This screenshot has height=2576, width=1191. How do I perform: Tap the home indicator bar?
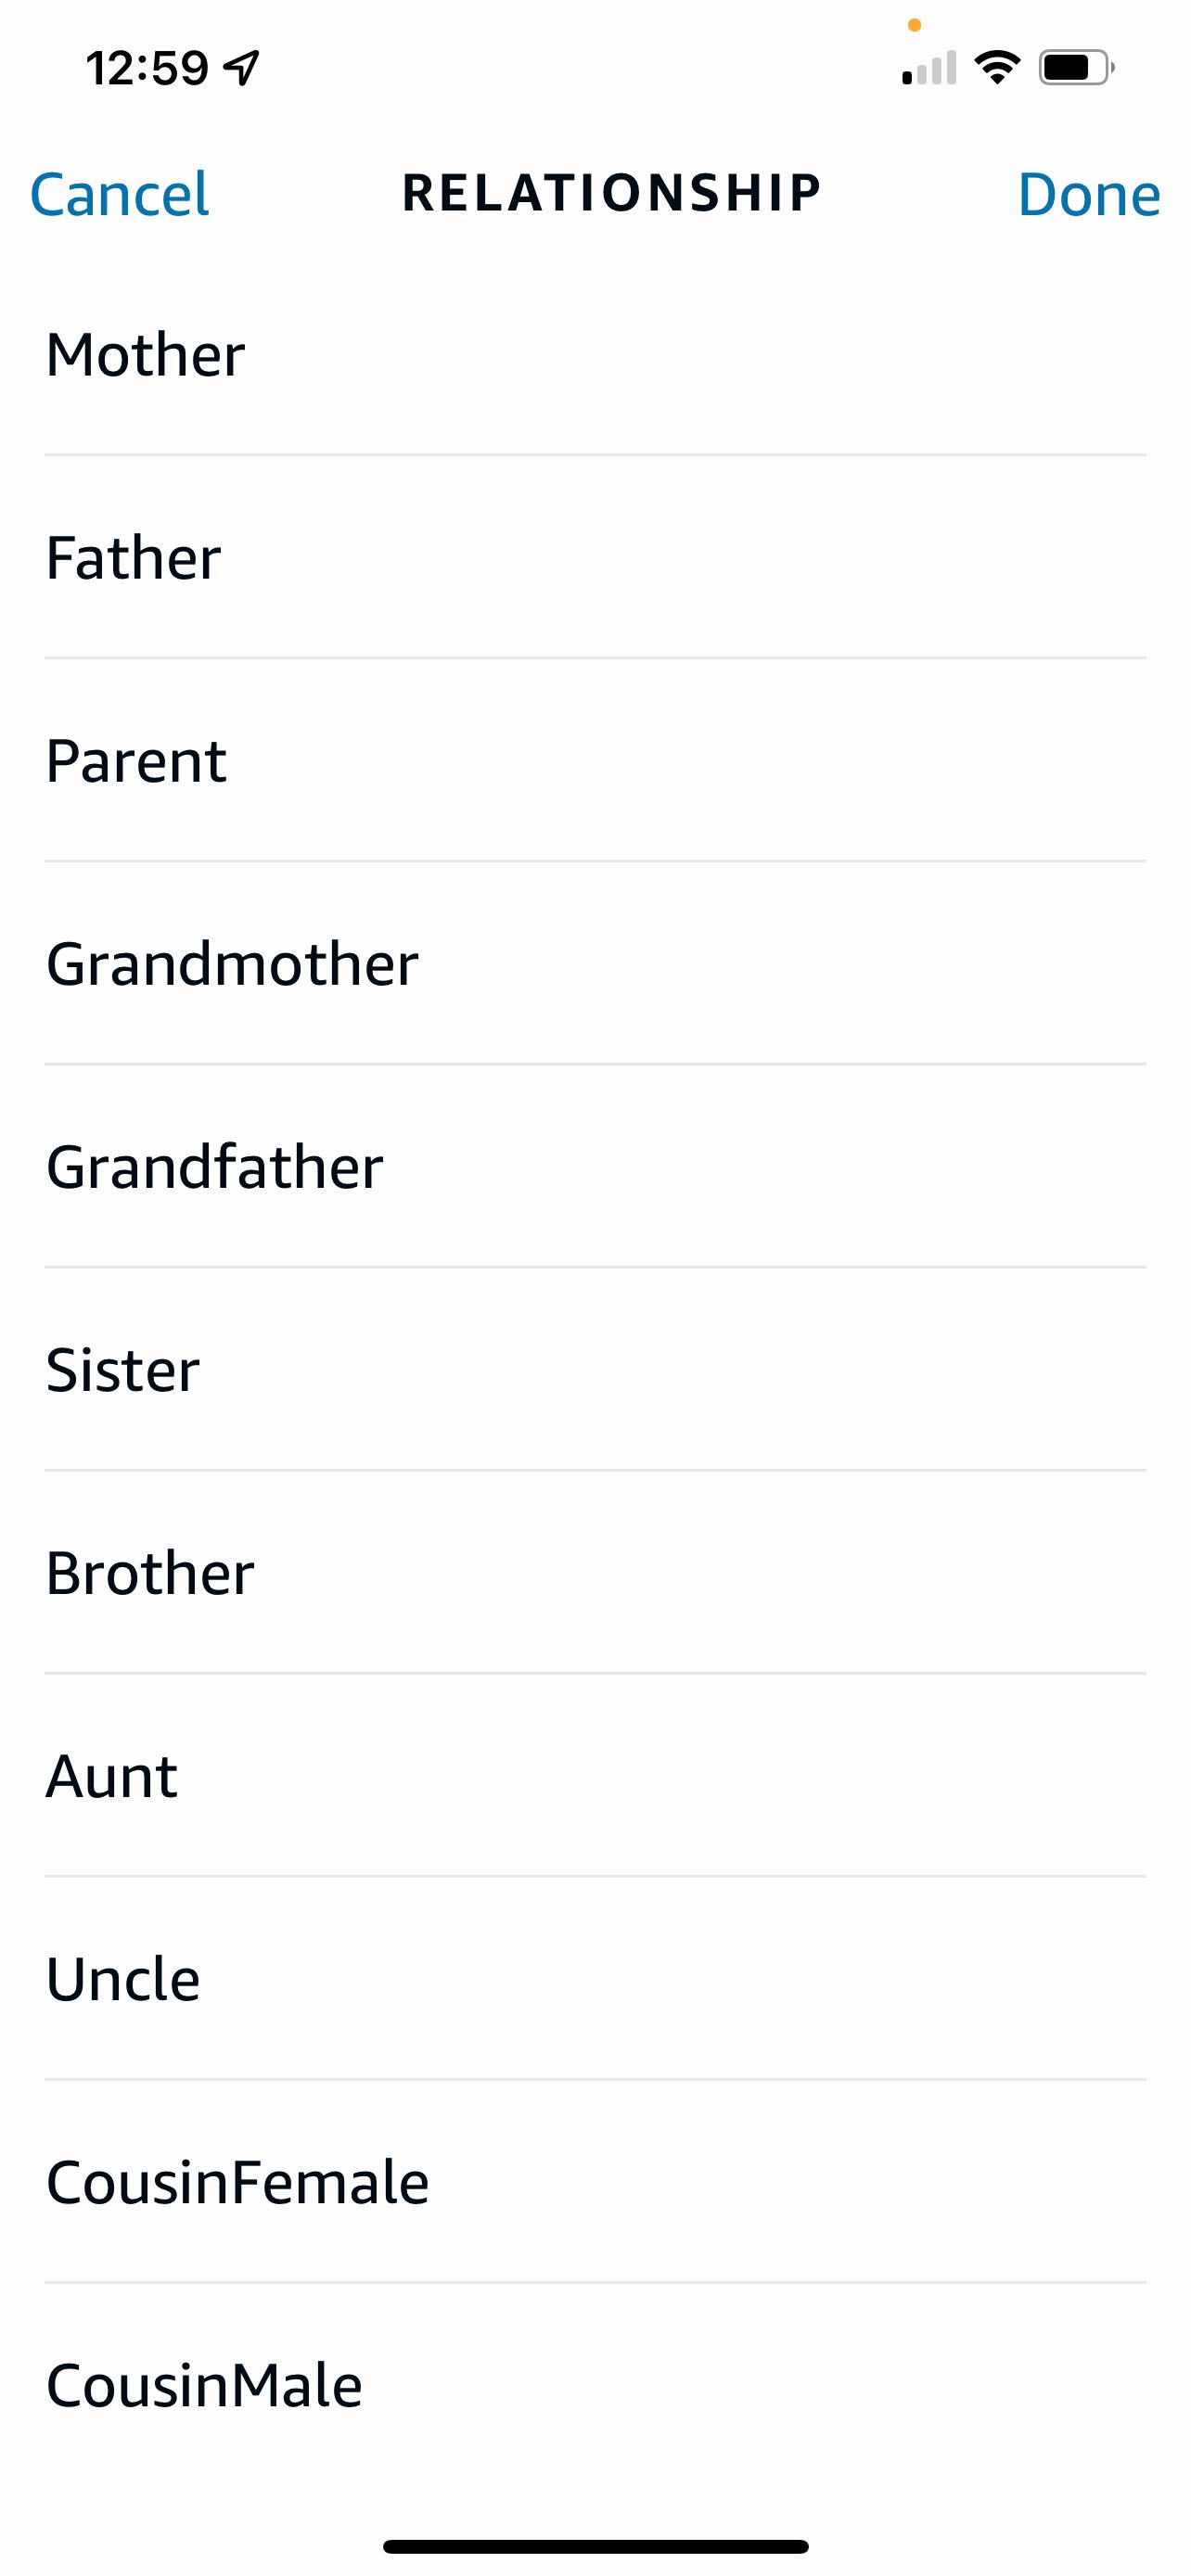pyautogui.click(x=595, y=2546)
